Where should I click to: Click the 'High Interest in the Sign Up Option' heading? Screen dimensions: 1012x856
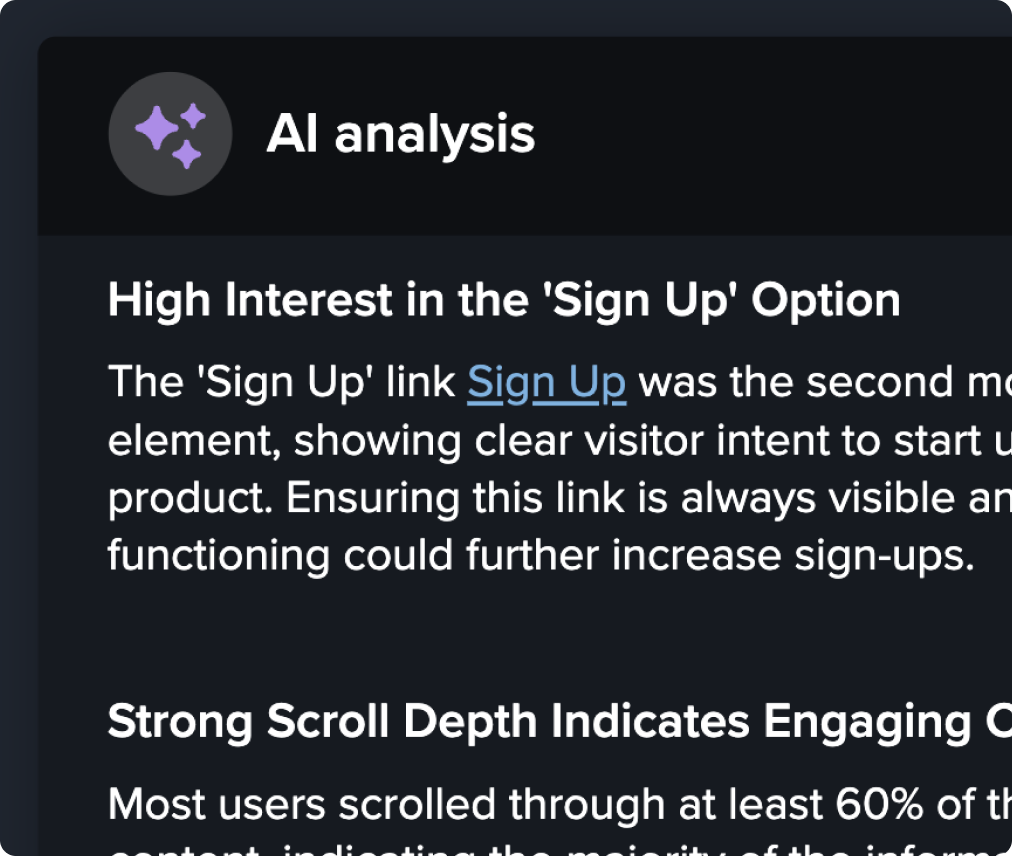click(x=504, y=300)
